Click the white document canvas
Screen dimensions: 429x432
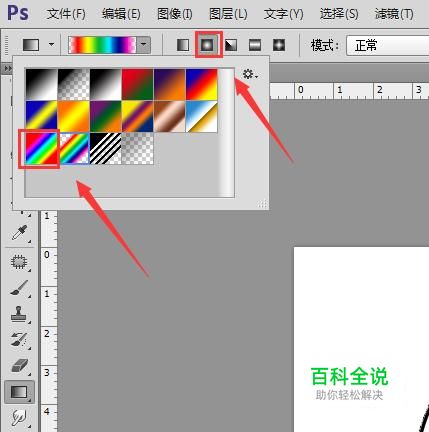(x=361, y=339)
